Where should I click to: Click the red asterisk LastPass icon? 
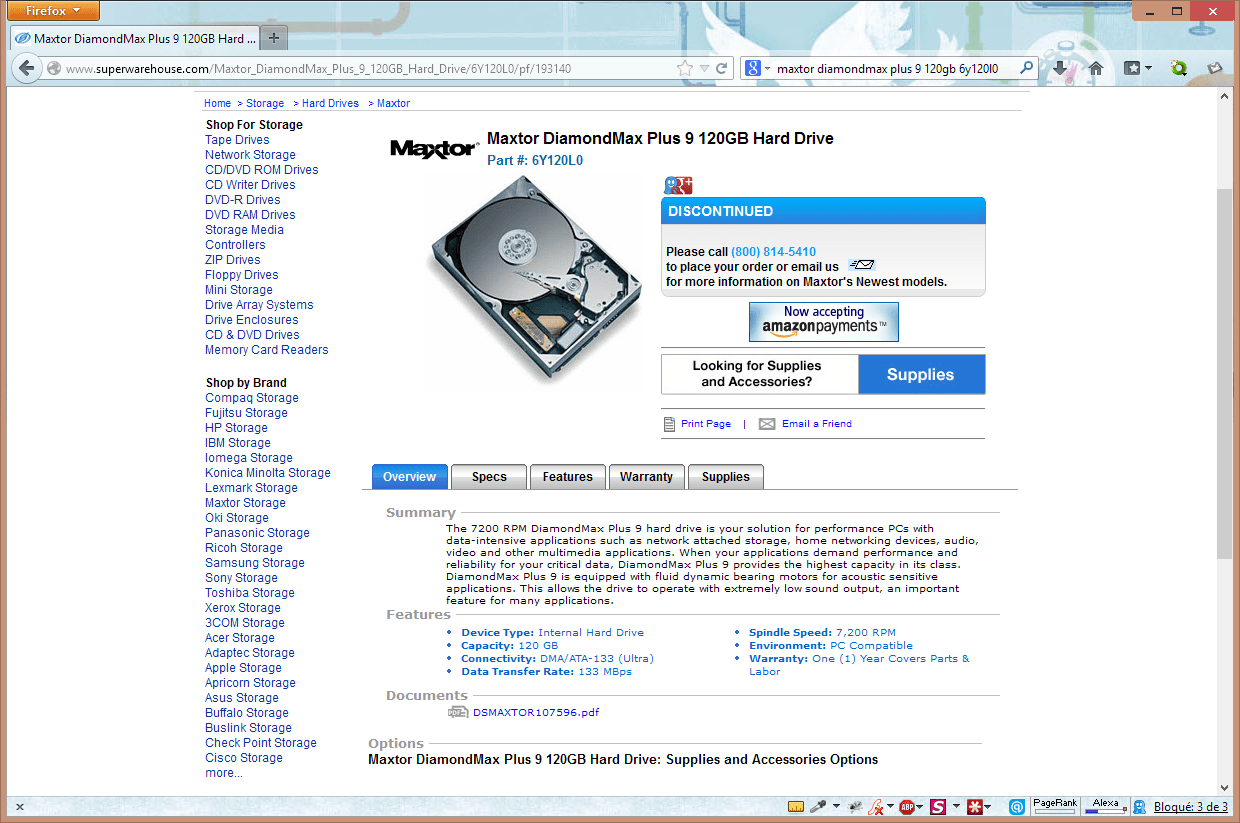pyautogui.click(x=973, y=806)
